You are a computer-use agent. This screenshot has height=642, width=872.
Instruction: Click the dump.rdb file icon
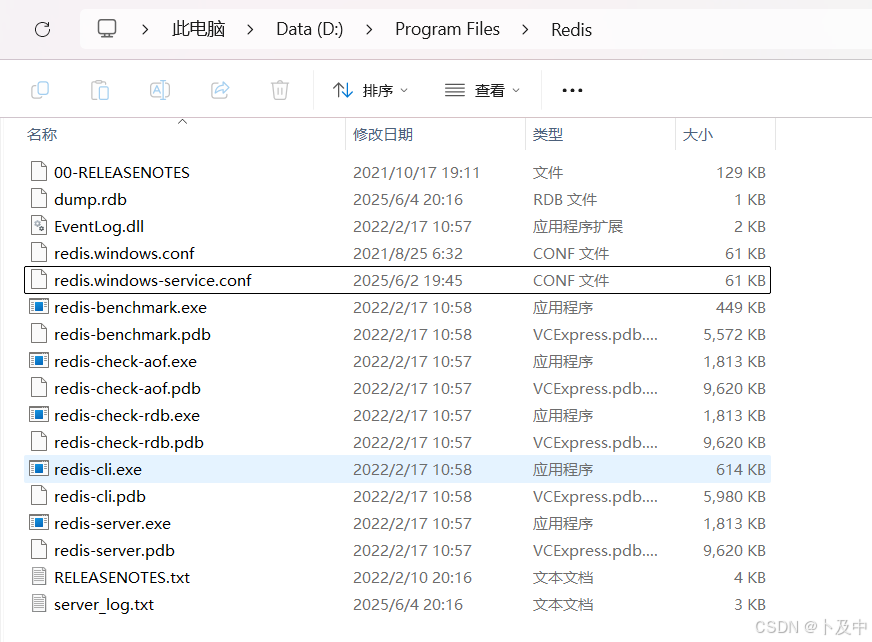39,198
